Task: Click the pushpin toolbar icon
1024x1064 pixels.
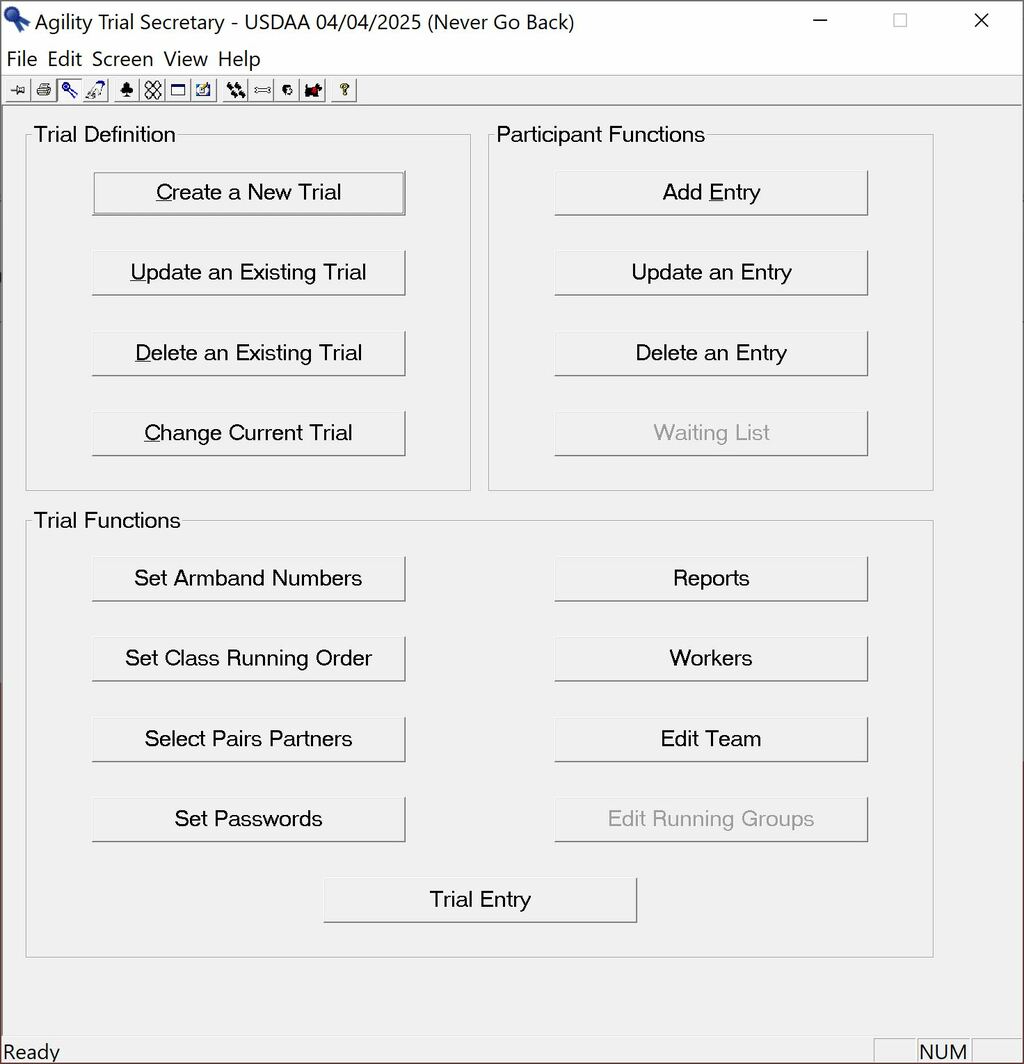Action: (x=18, y=90)
